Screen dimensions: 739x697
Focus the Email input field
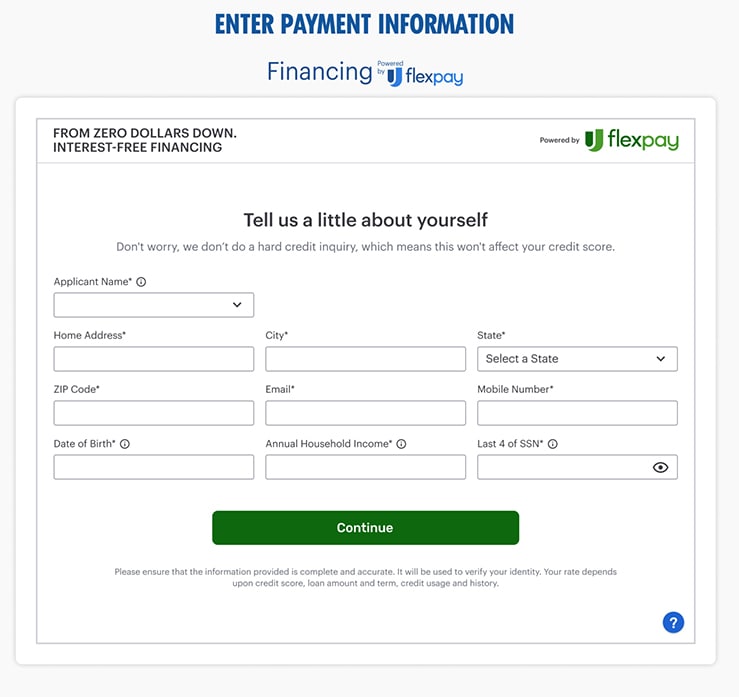(x=365, y=413)
